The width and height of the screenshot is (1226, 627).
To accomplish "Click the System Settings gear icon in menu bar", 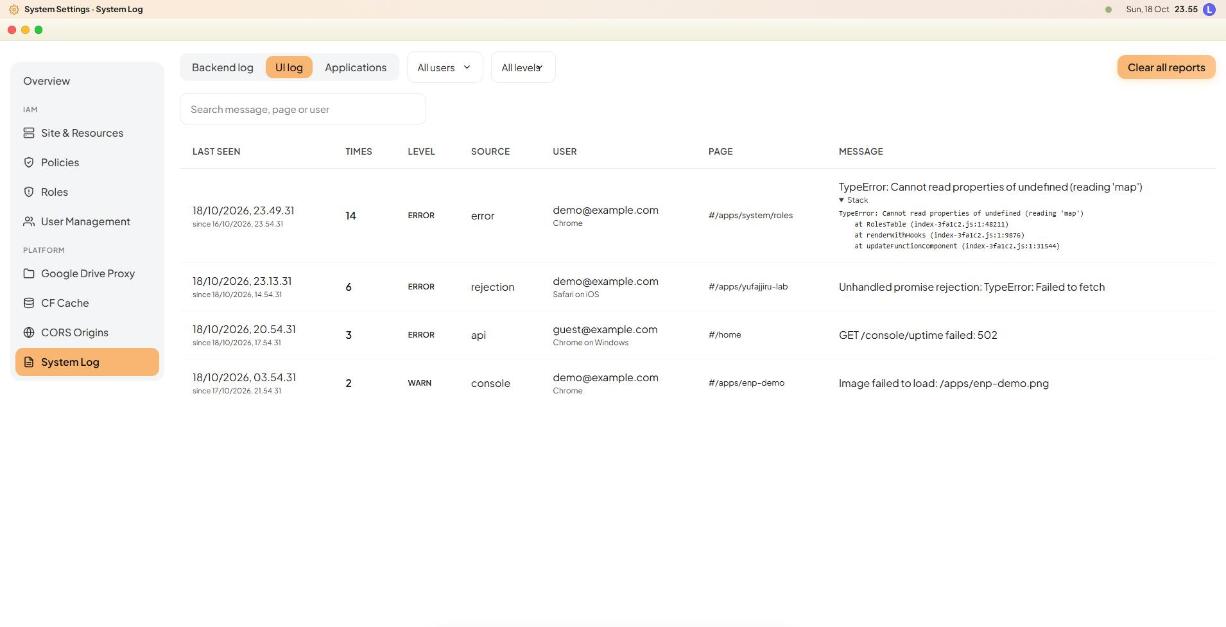I will (14, 9).
